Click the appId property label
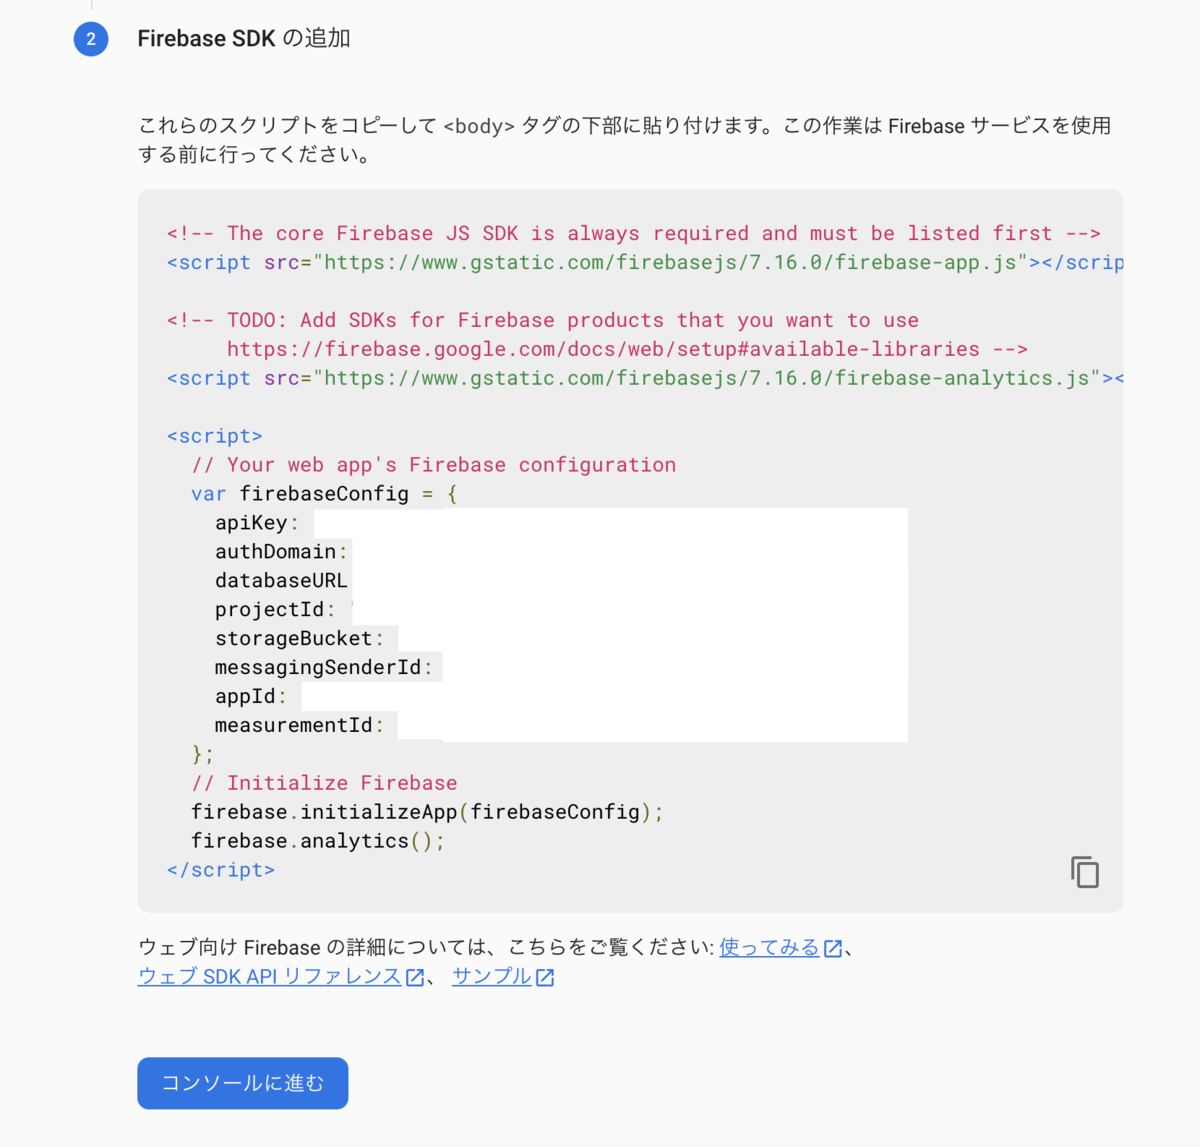 click(x=250, y=697)
